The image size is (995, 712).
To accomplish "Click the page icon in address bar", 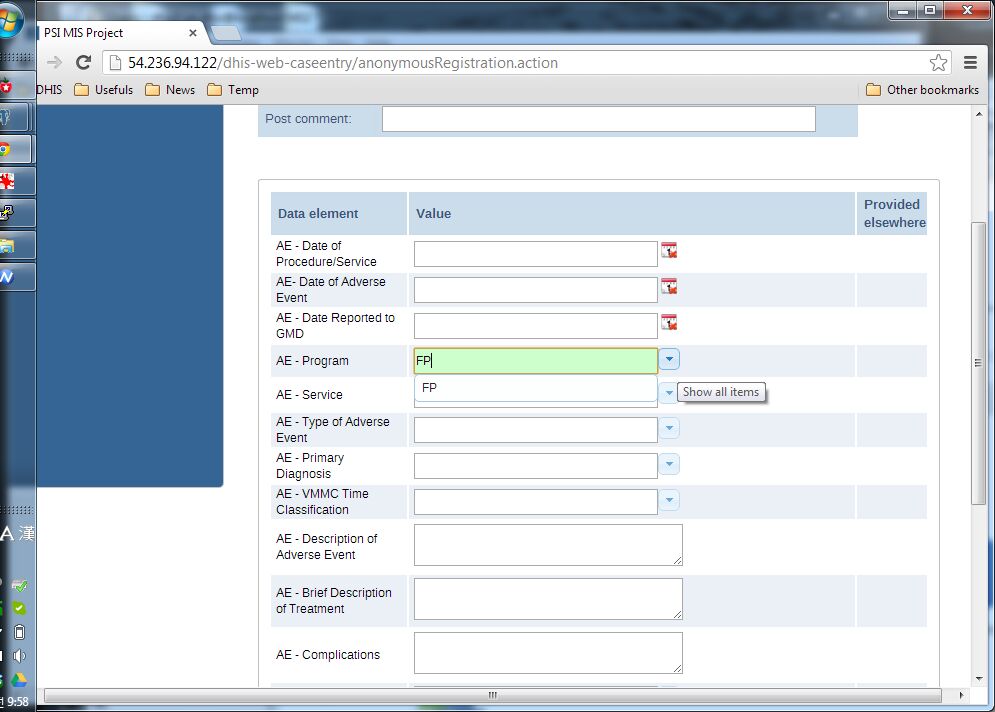I will click(x=115, y=62).
